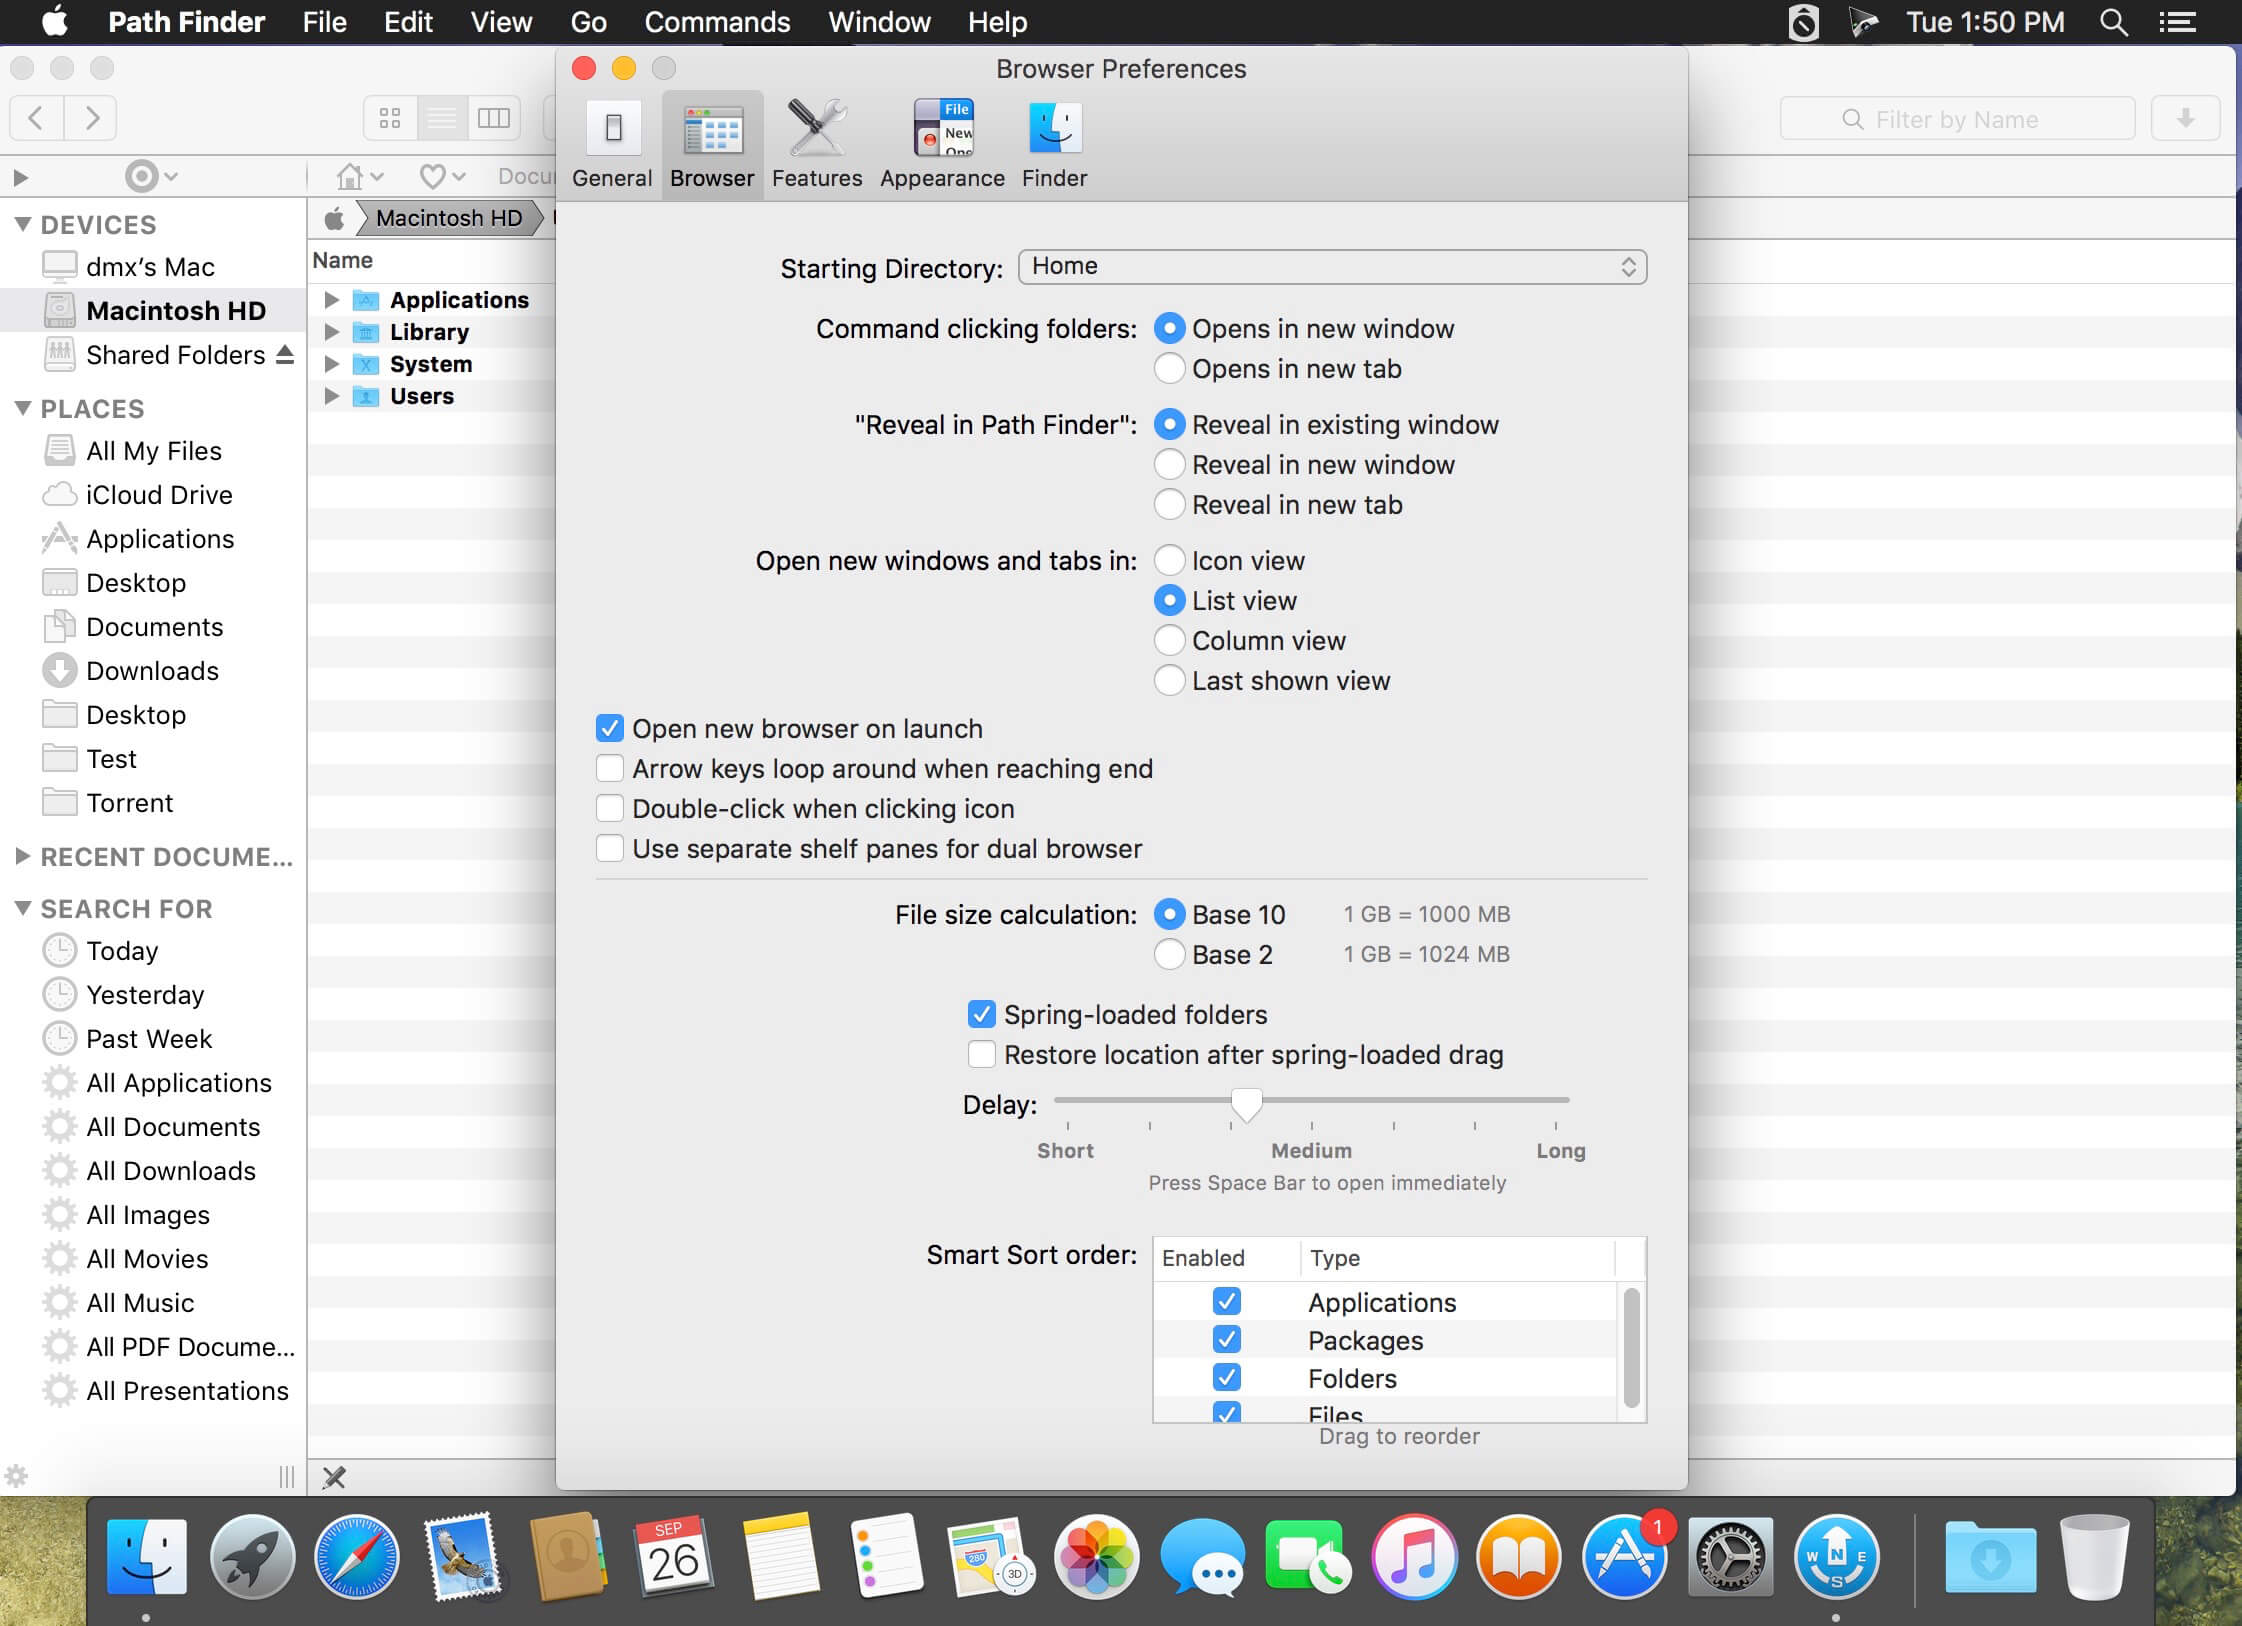Expand the Users folder row
The width and height of the screenshot is (2242, 1626).
[x=331, y=396]
